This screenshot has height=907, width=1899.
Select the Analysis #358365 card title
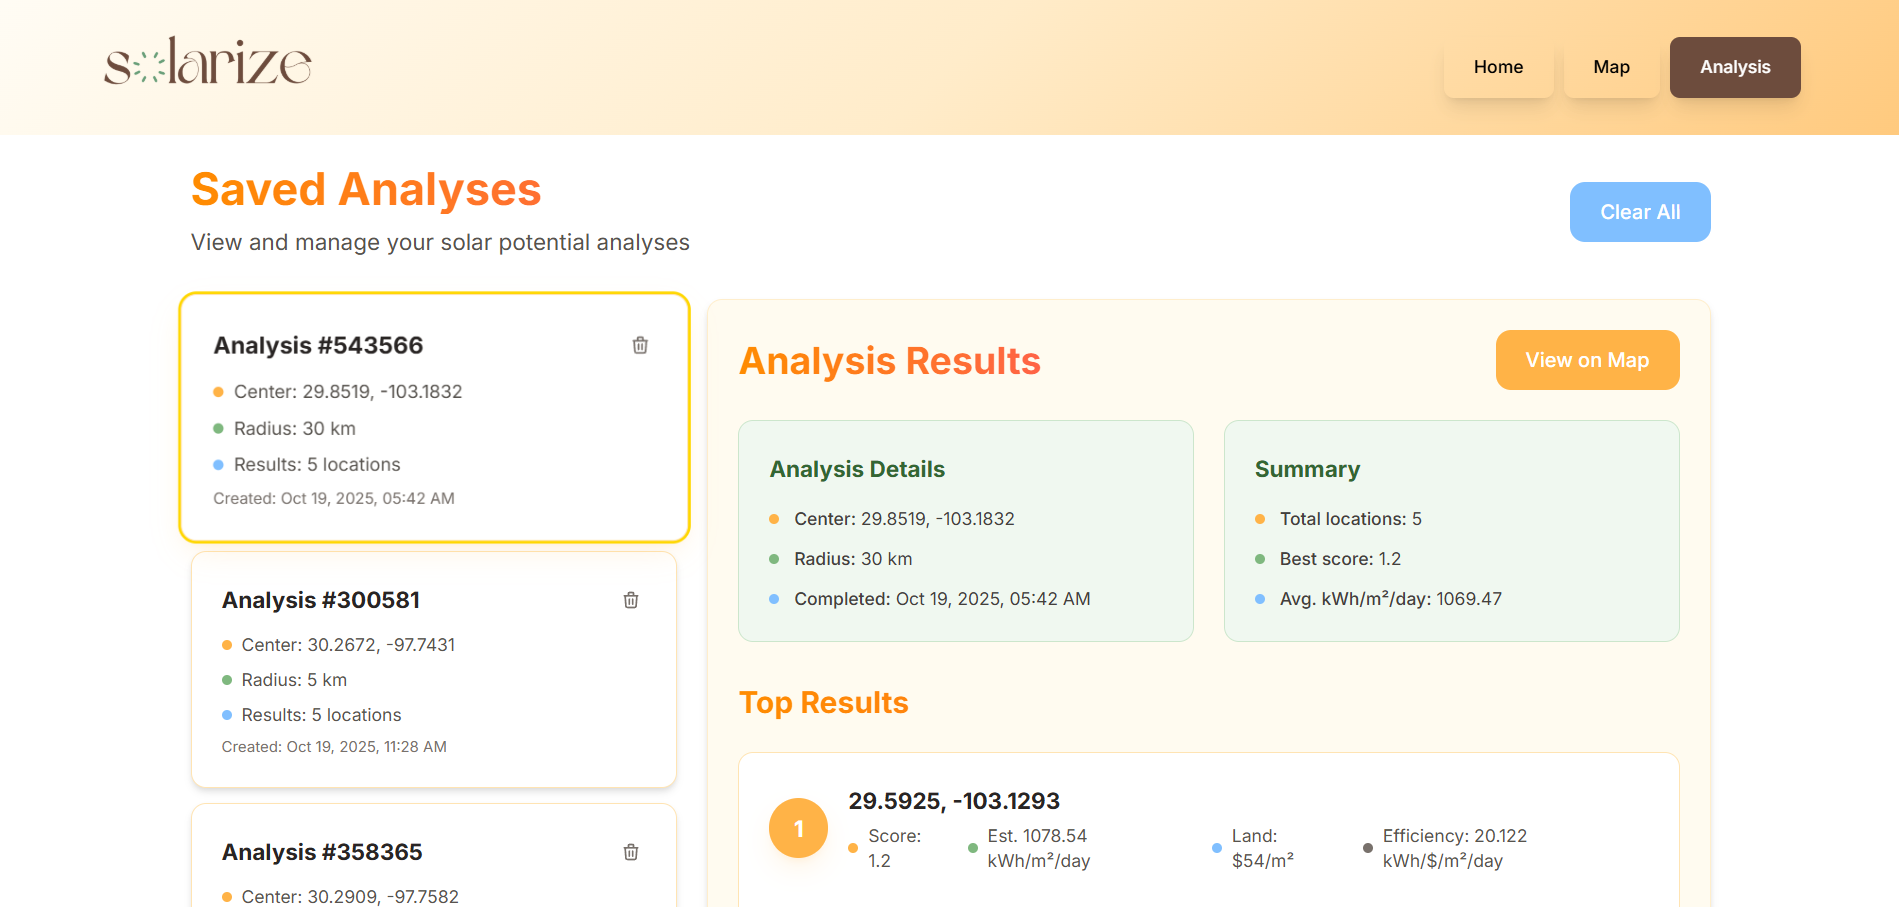tap(322, 852)
